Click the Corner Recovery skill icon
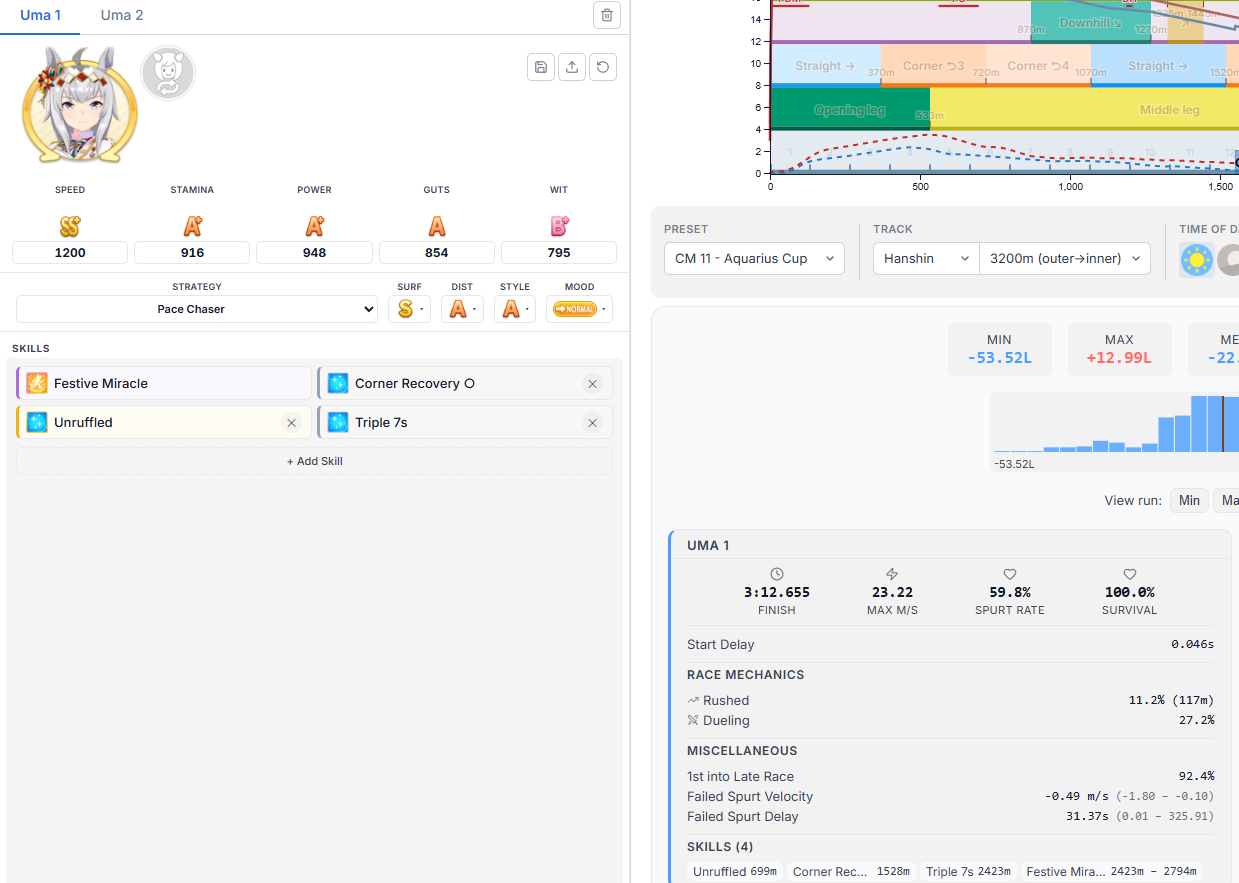Viewport: 1239px width, 883px height. [x=338, y=383]
